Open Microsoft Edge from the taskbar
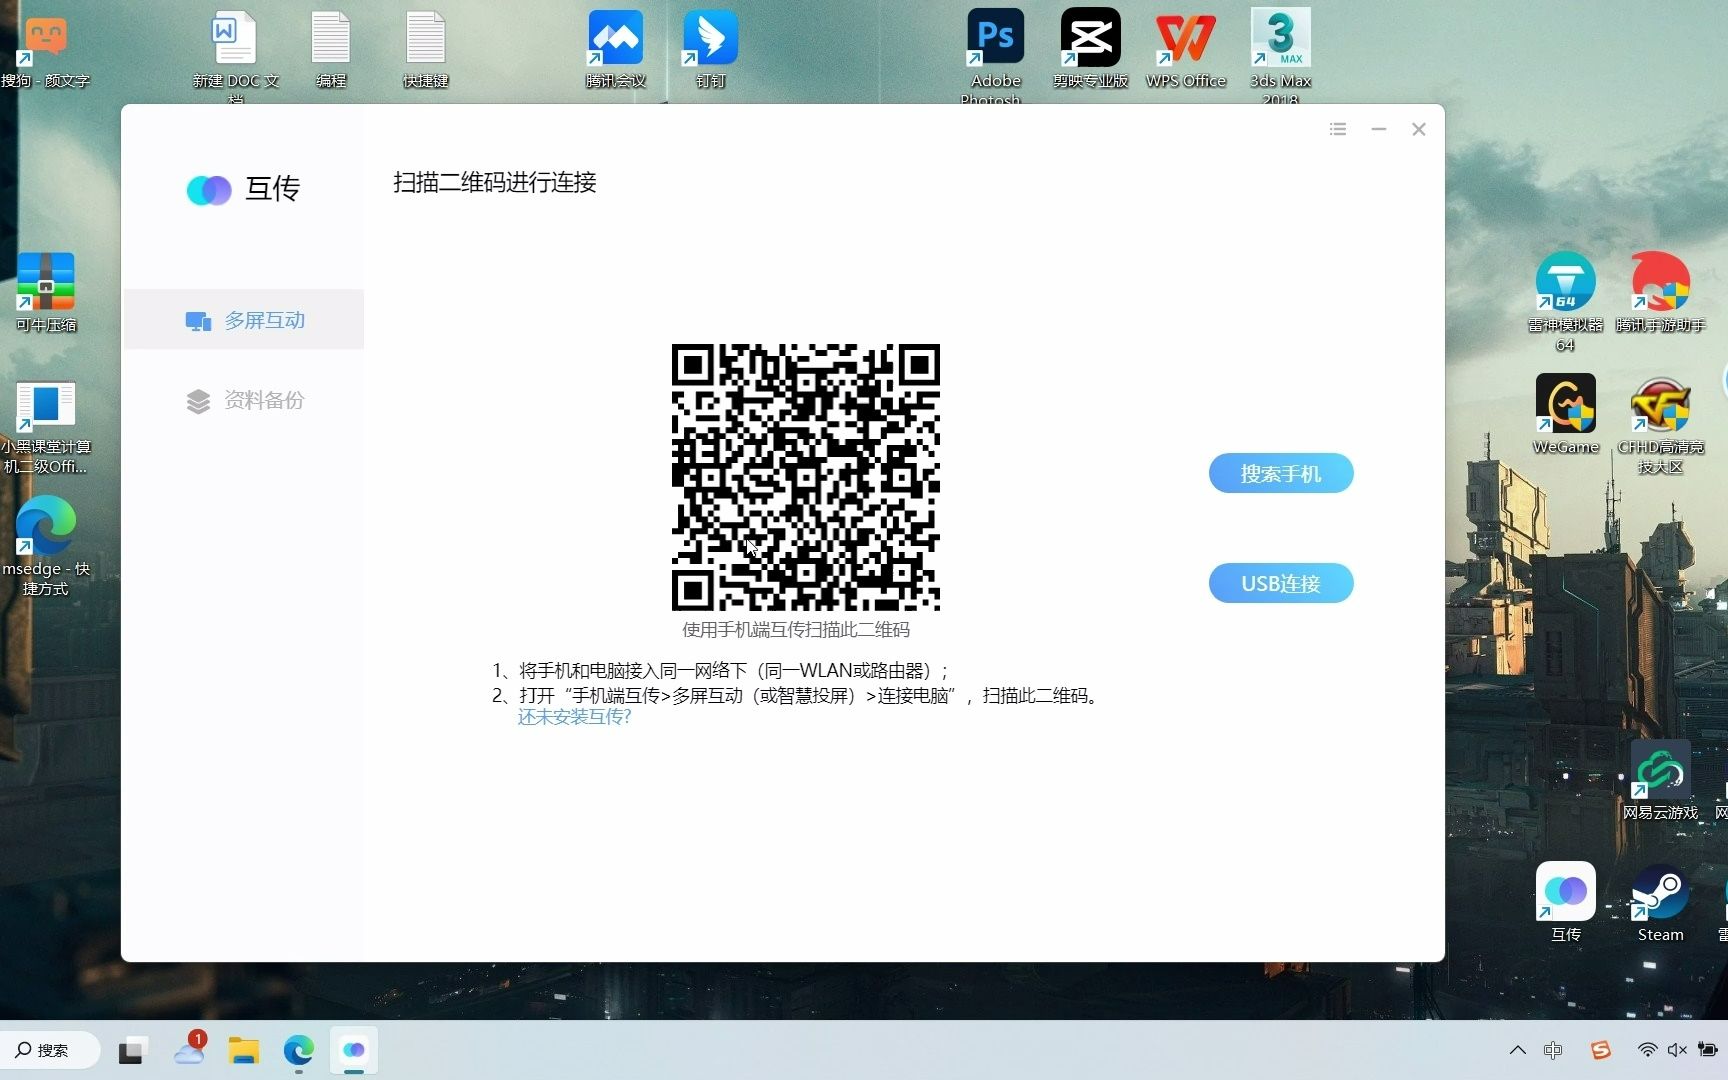Screen dimensions: 1728x1080 (x=298, y=1051)
